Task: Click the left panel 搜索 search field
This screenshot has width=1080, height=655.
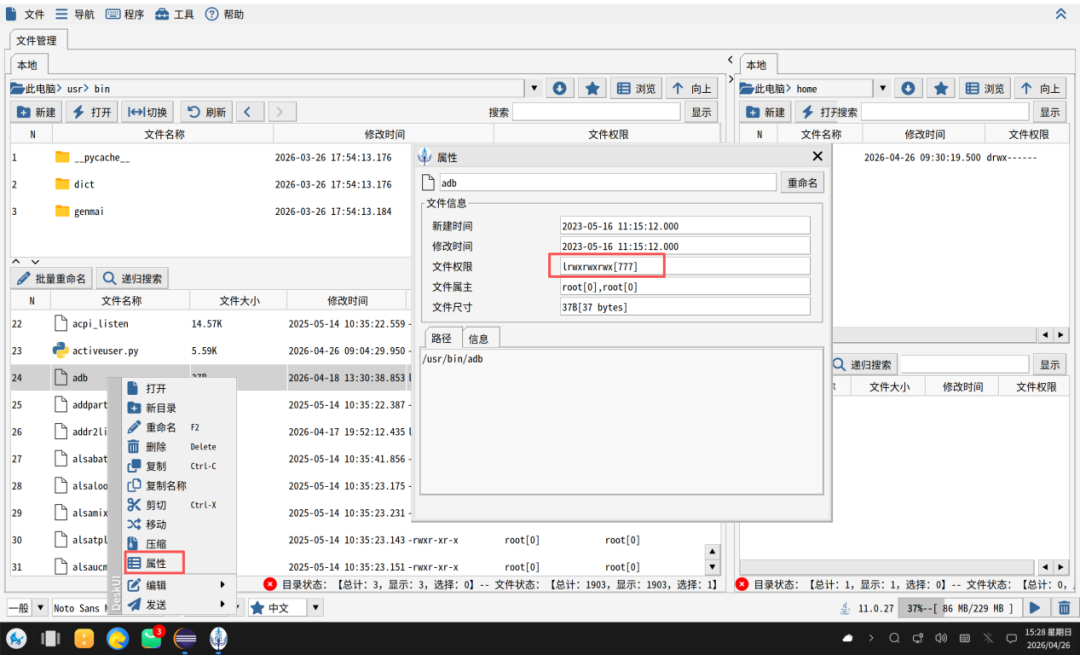Action: (x=596, y=112)
